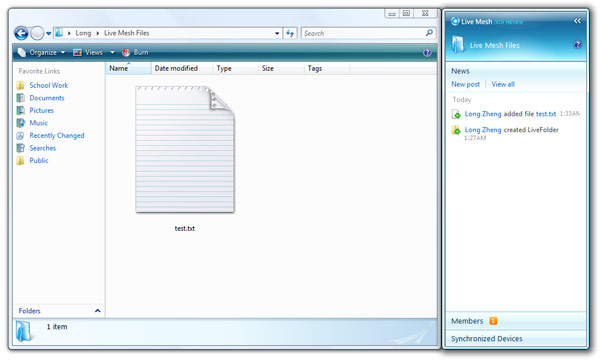Click the Documents sidebar icon
This screenshot has width=600, height=360.
click(x=21, y=98)
